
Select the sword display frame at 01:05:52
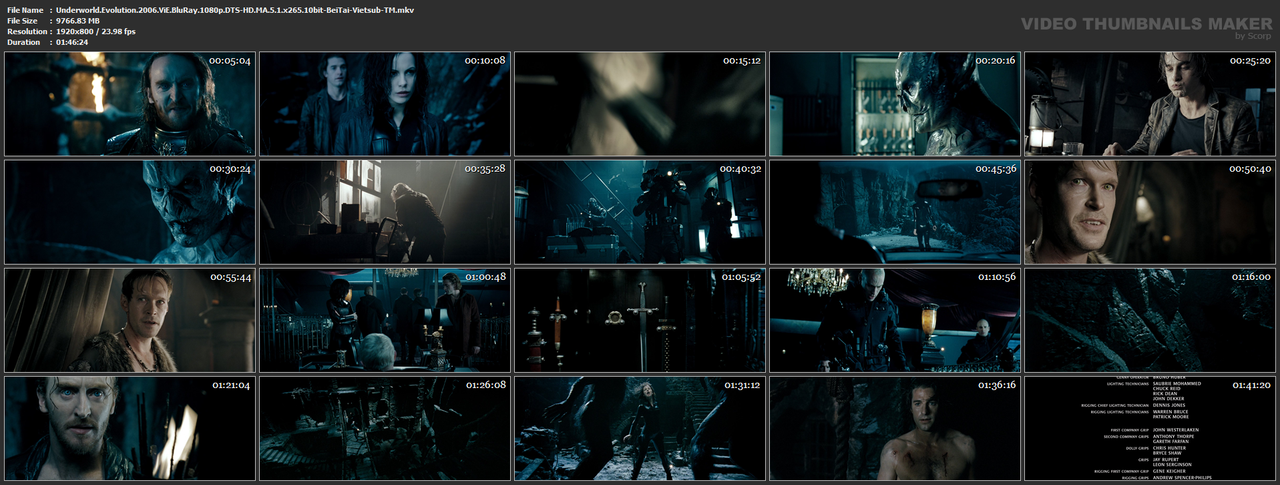639,320
